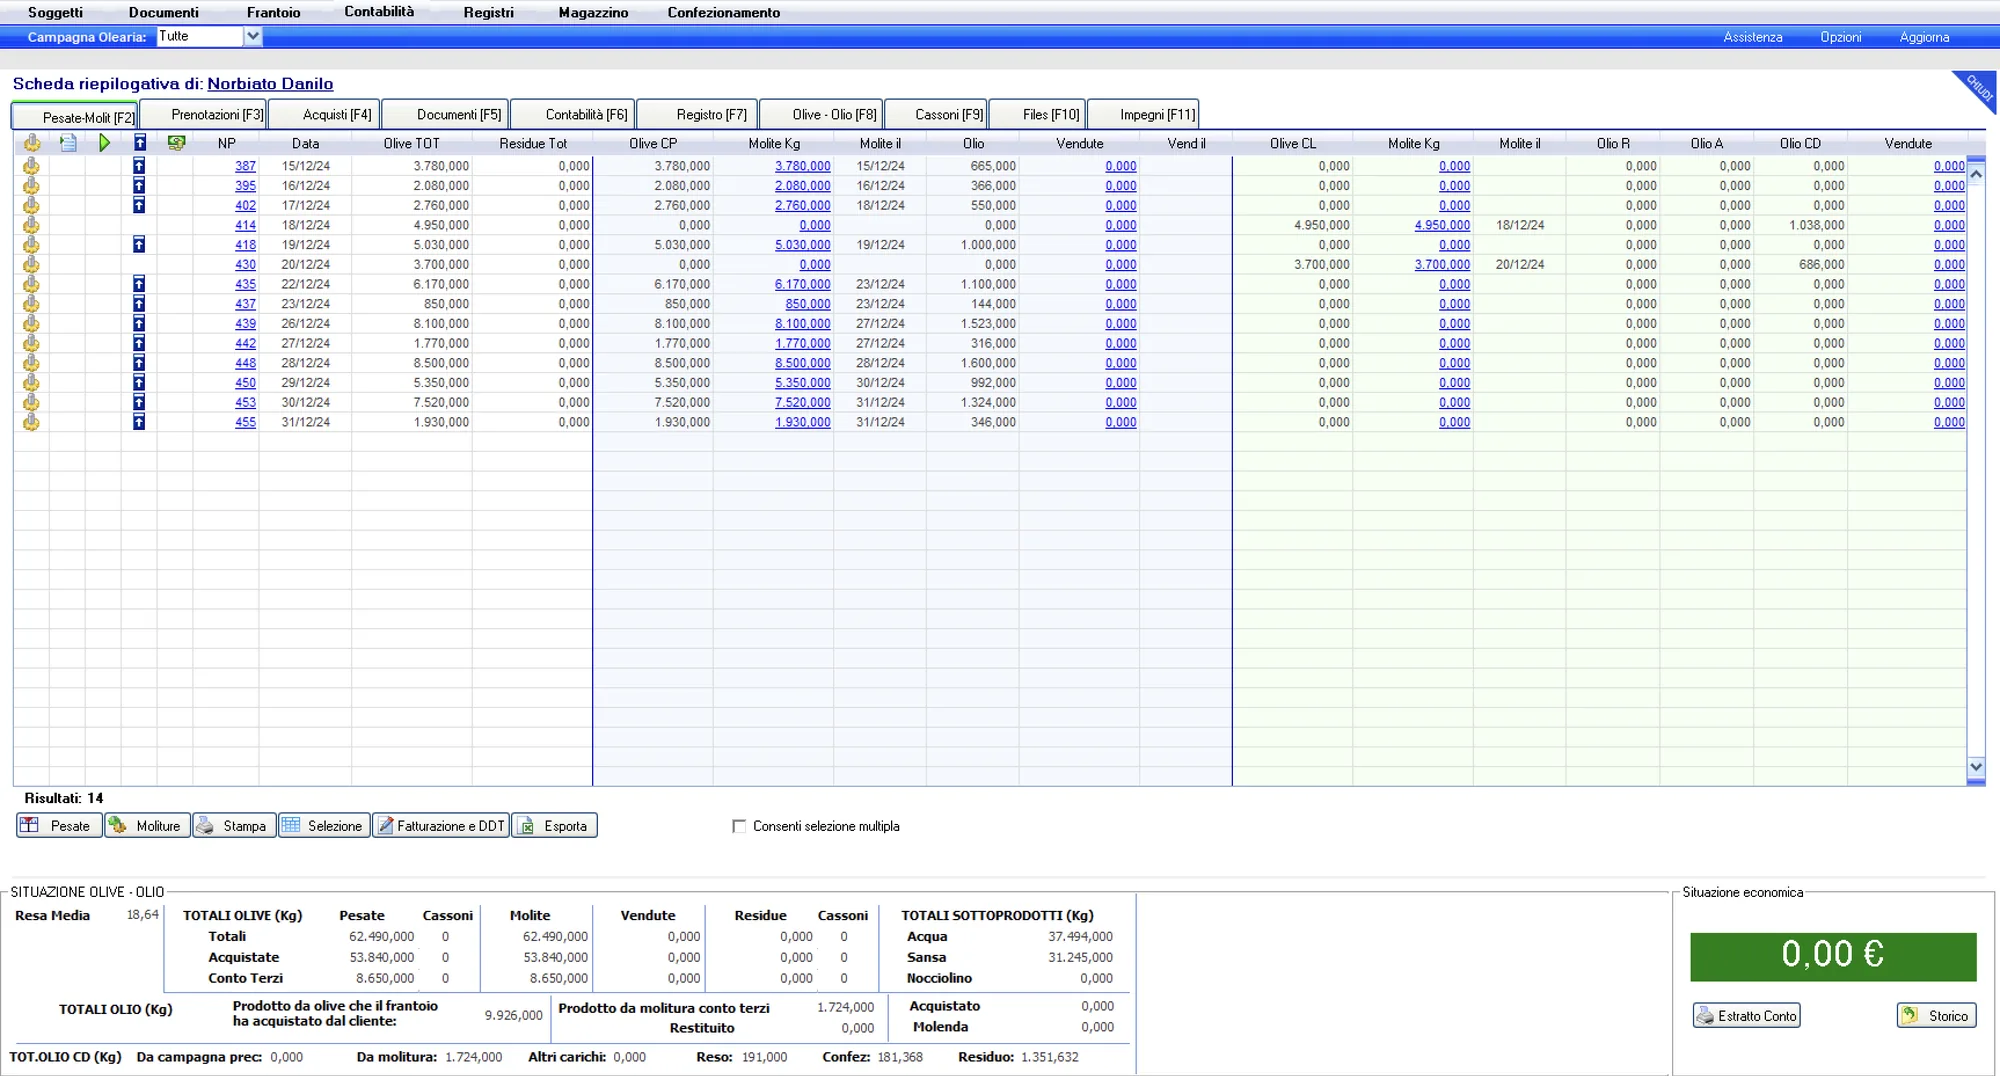Image resolution: width=2000 pixels, height=1076 pixels.
Task: Click the green play arrow header icon
Action: (x=104, y=143)
